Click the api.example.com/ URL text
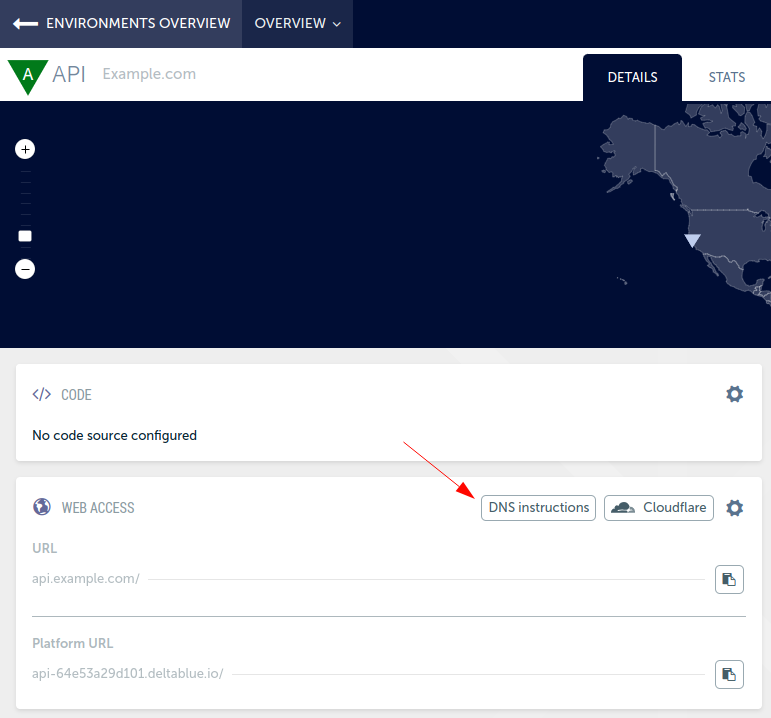This screenshot has width=771, height=718. pos(86,579)
